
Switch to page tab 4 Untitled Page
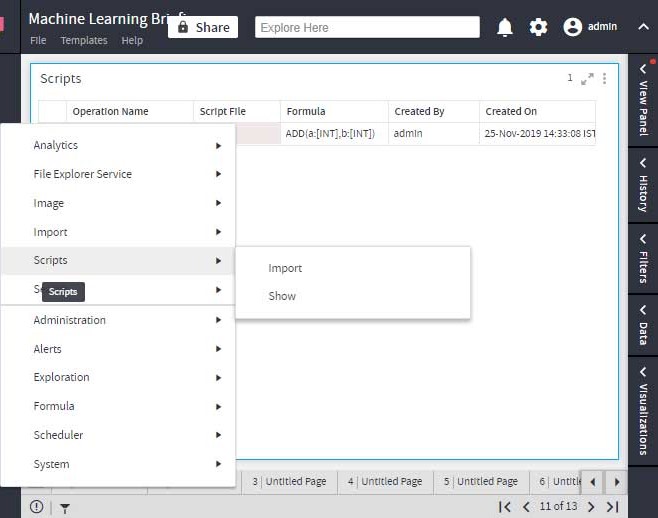pos(385,481)
